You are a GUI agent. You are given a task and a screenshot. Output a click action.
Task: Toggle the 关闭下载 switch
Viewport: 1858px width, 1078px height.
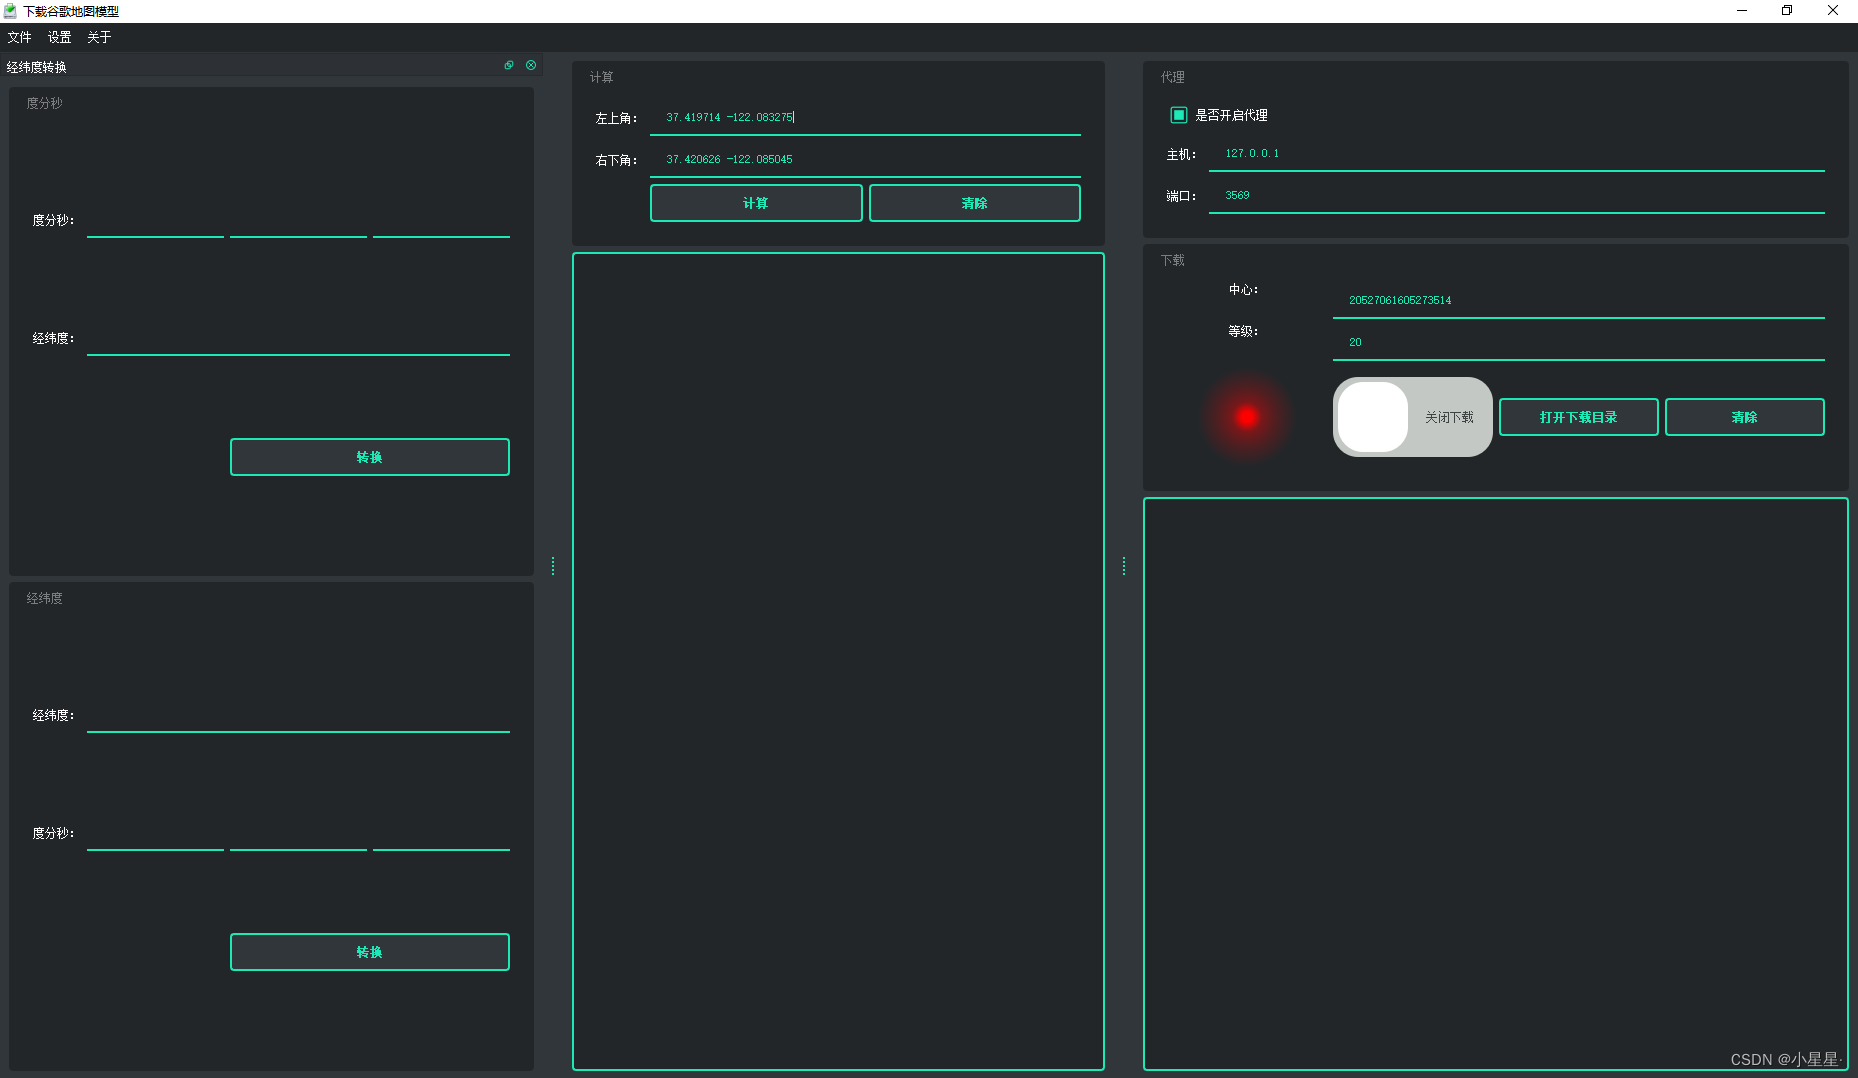[x=1412, y=417]
